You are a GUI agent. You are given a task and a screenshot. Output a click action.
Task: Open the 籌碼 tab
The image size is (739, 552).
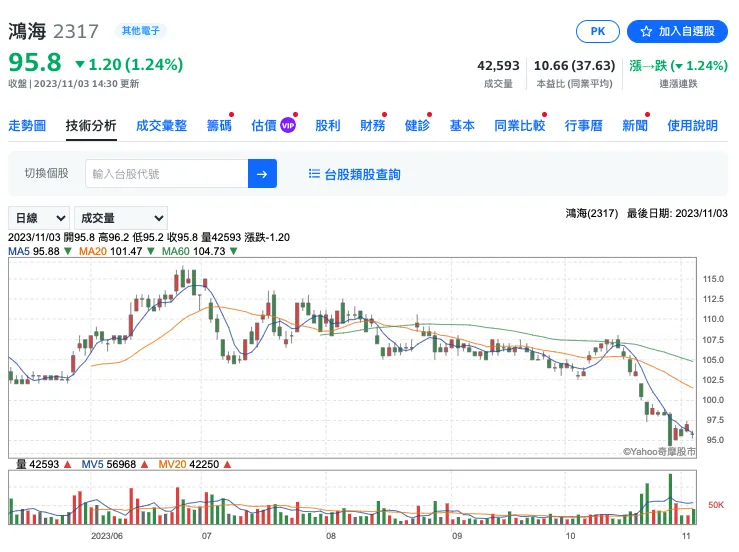(x=219, y=125)
